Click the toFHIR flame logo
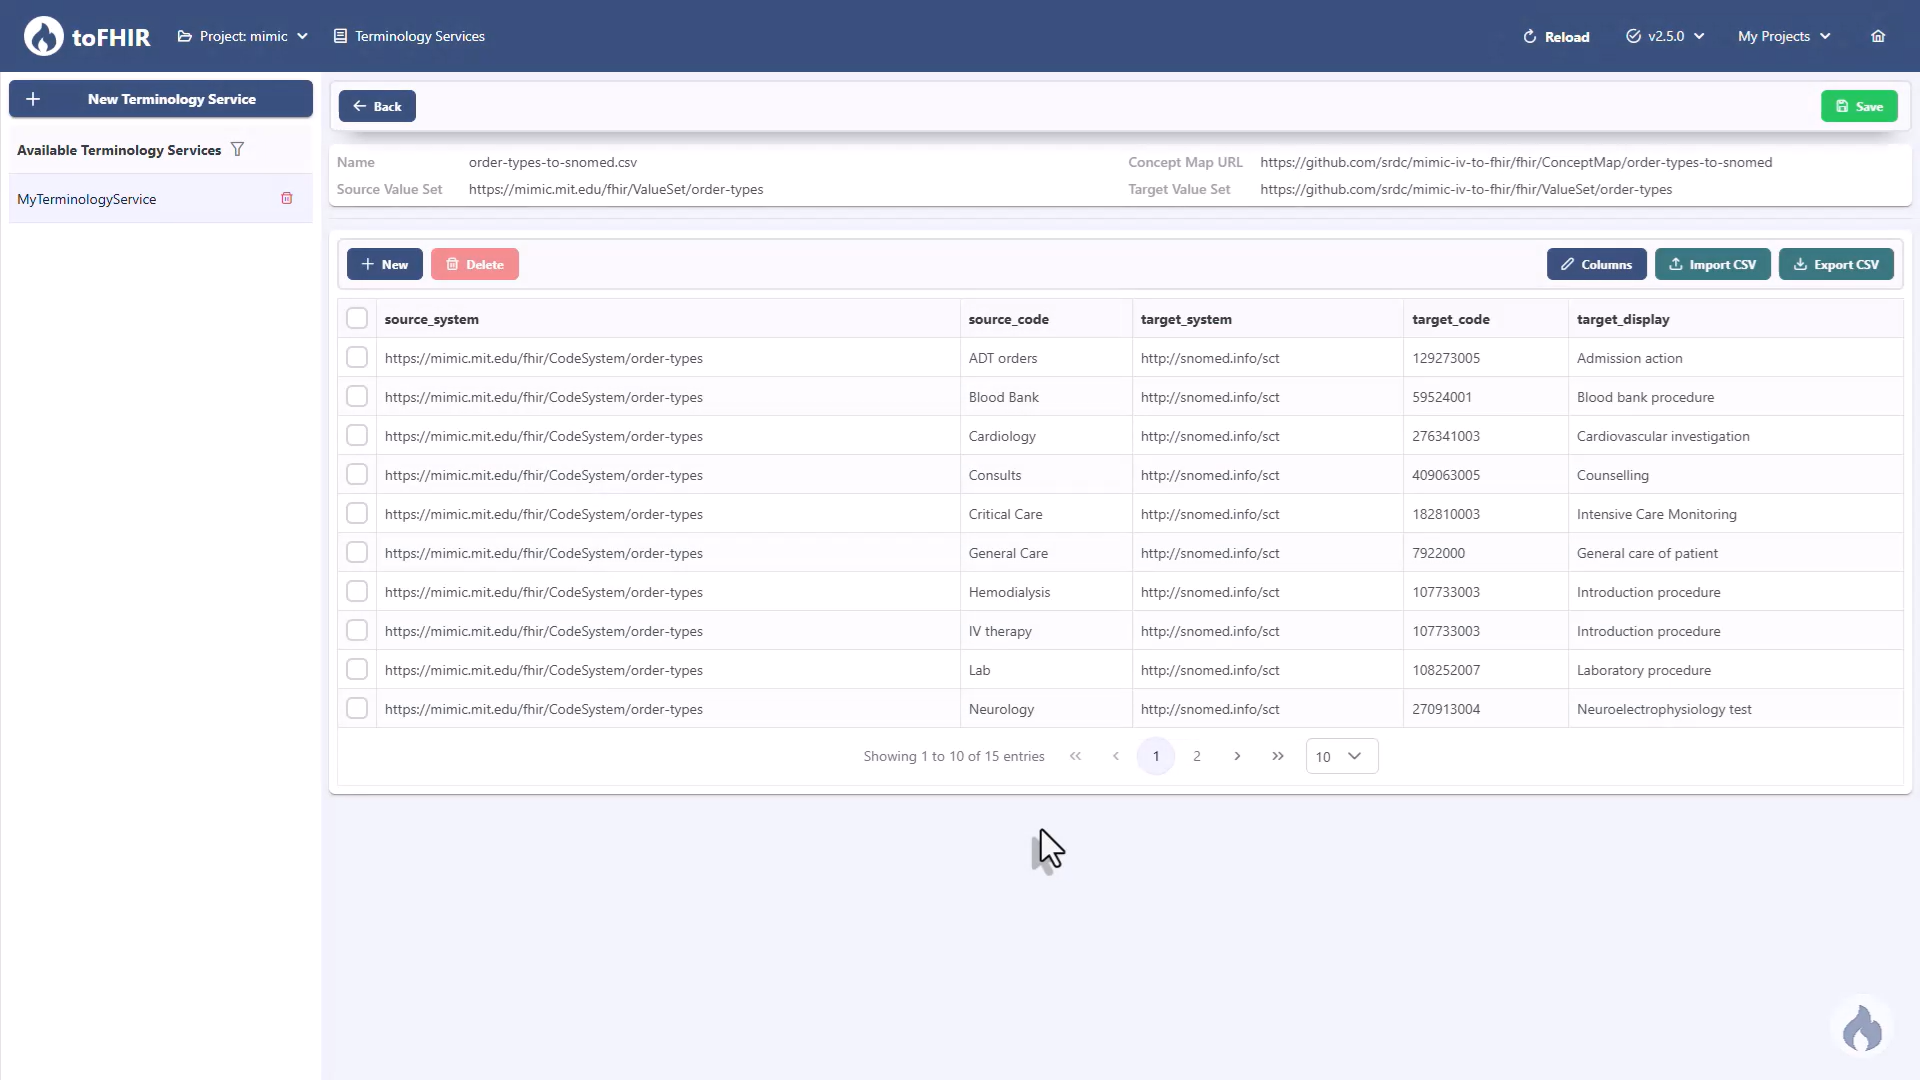Viewport: 1920px width, 1080px height. click(42, 36)
